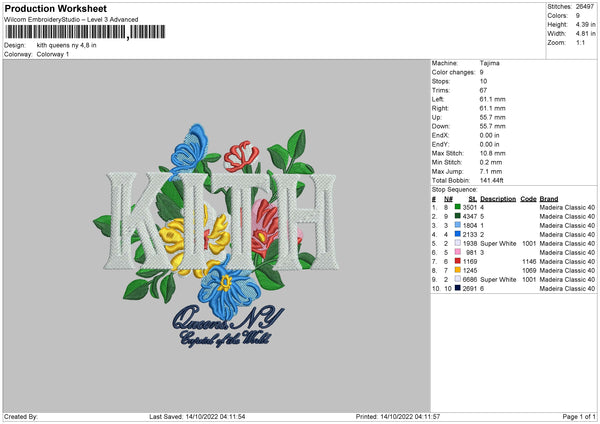The height and width of the screenshot is (424, 600).
Task: Click the Total Bobbin value '141.44ft'
Action: click(x=492, y=180)
